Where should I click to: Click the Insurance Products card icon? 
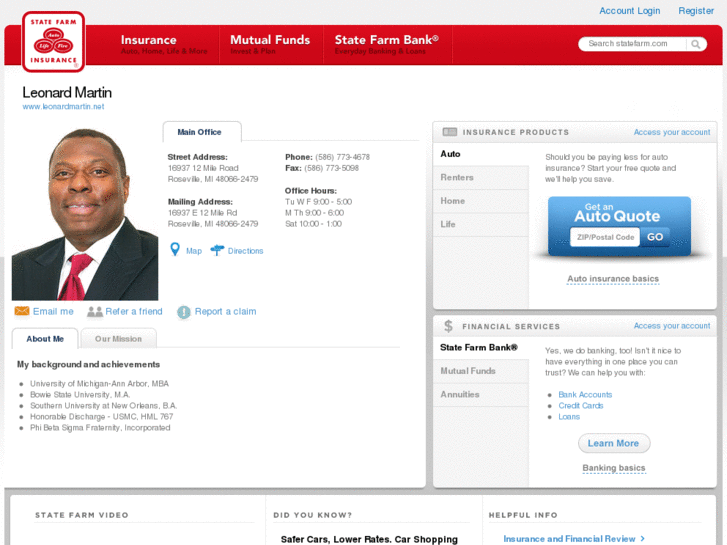click(449, 132)
